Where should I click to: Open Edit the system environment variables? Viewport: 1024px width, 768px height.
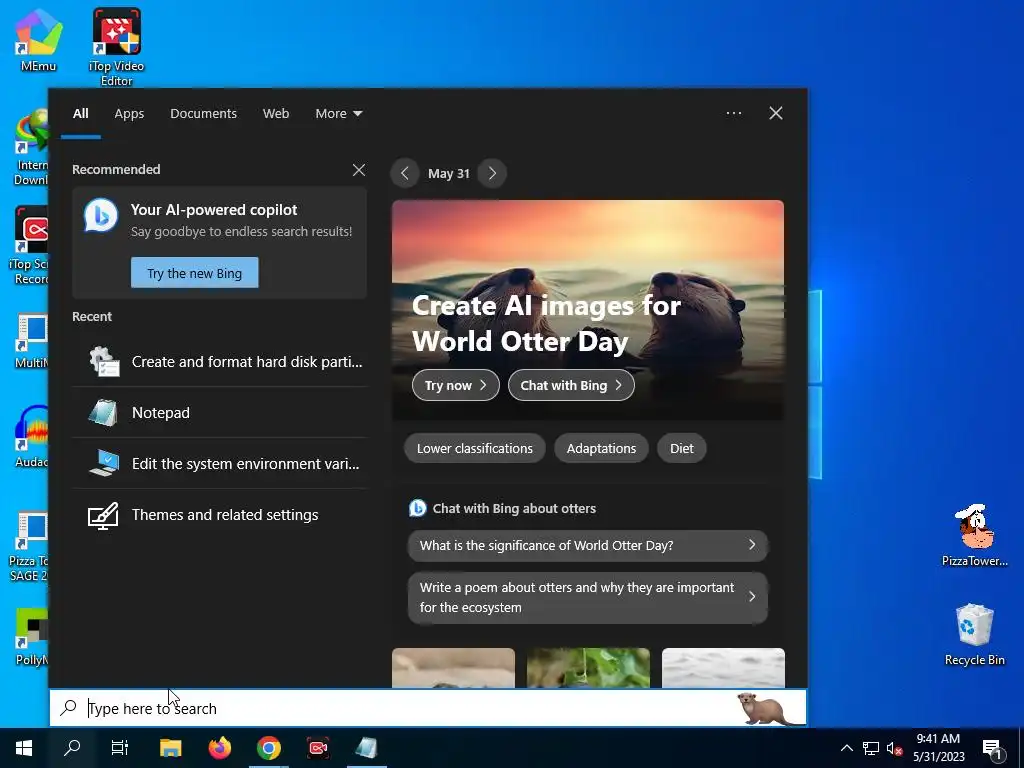[220, 464]
